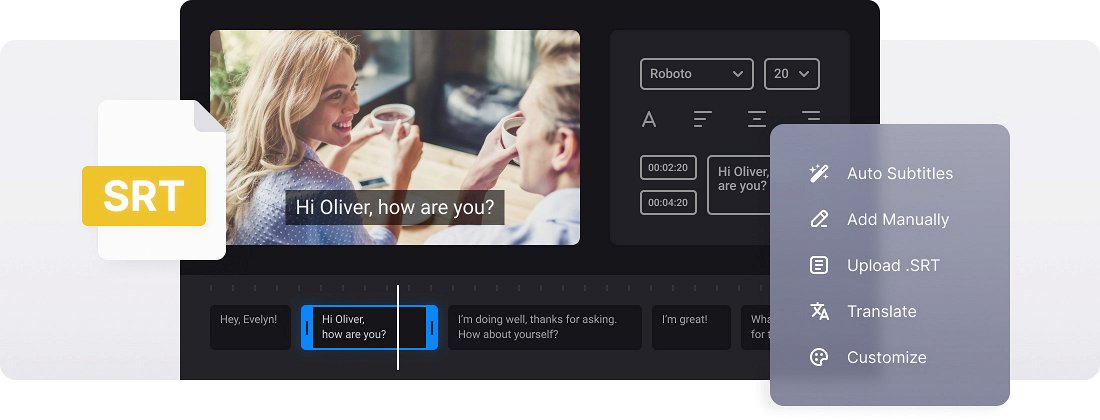Select the "I'm great!" subtitle clip
1100x420 pixels.
[691, 327]
